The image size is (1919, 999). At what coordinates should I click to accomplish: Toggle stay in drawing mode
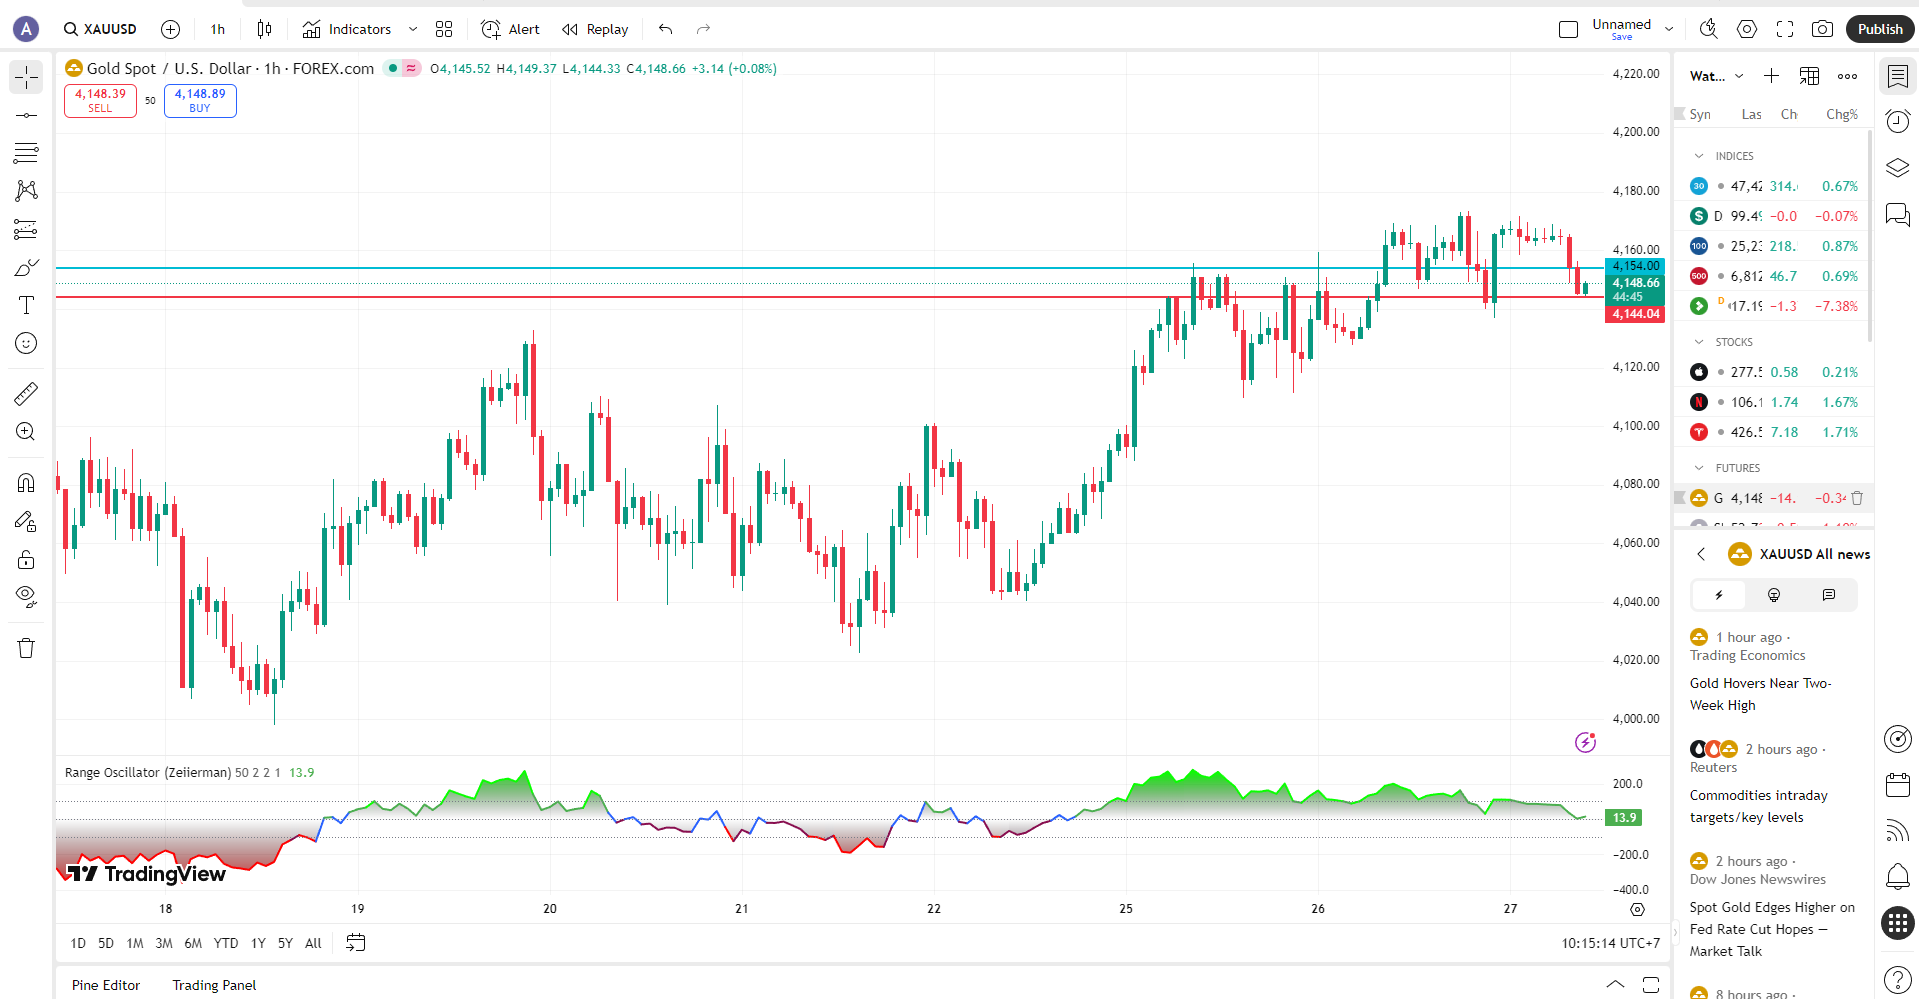click(26, 521)
